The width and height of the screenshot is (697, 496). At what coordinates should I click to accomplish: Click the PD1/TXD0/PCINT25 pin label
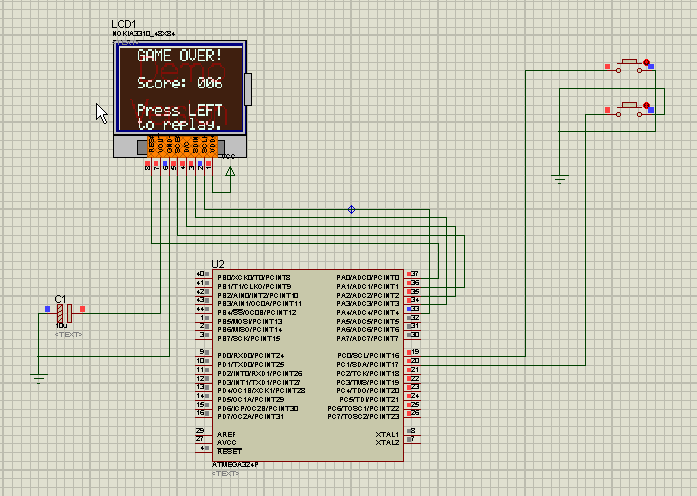coord(251,364)
